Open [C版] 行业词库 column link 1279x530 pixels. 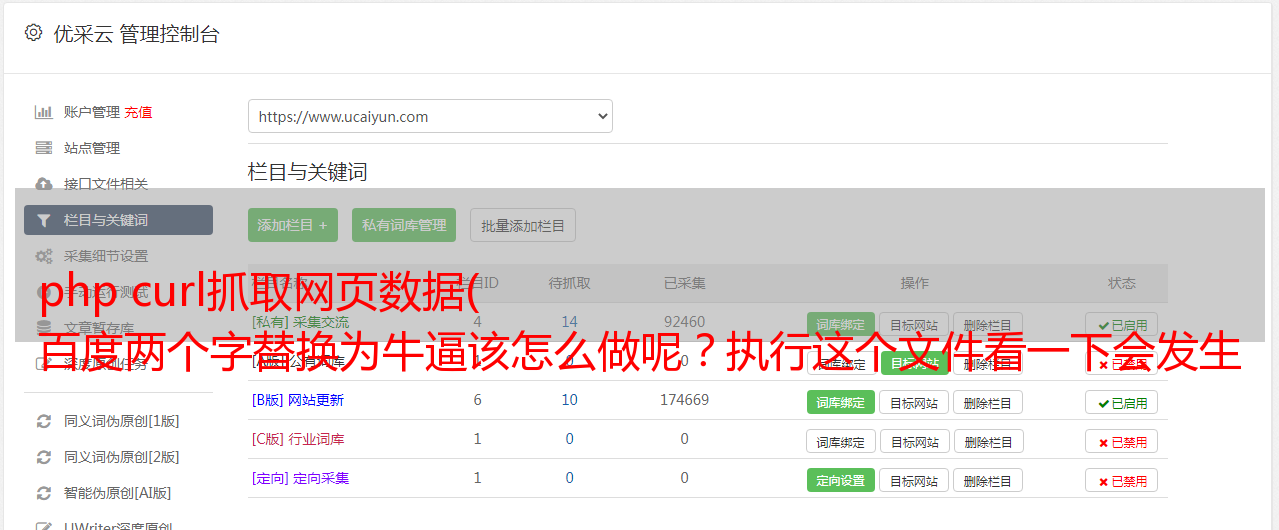pos(298,439)
